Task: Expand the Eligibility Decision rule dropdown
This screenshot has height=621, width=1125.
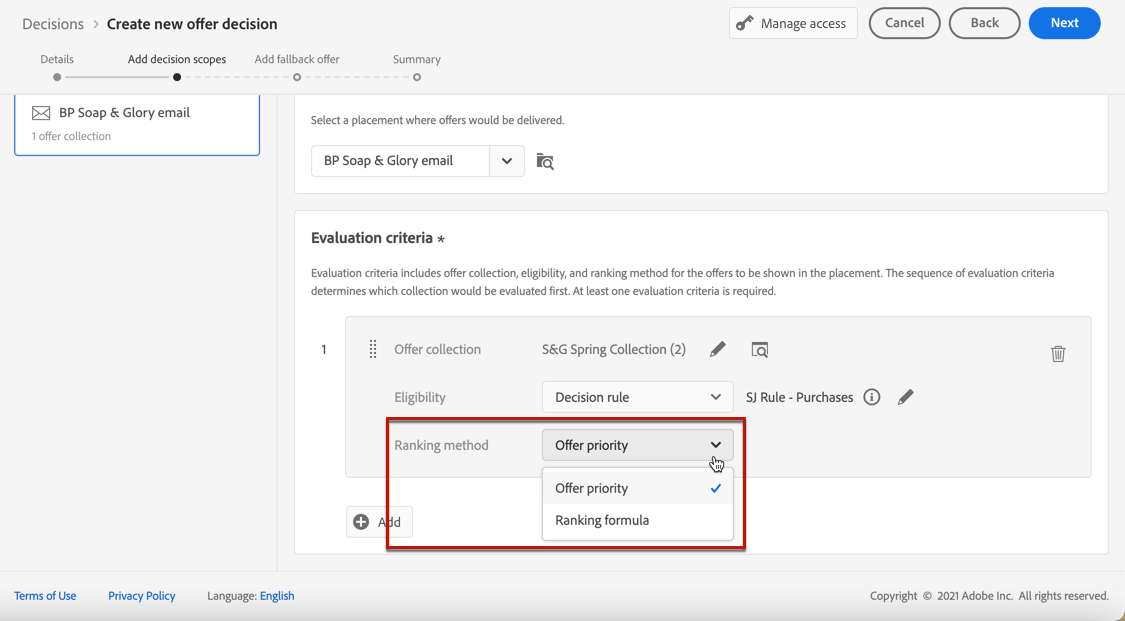Action: click(637, 397)
